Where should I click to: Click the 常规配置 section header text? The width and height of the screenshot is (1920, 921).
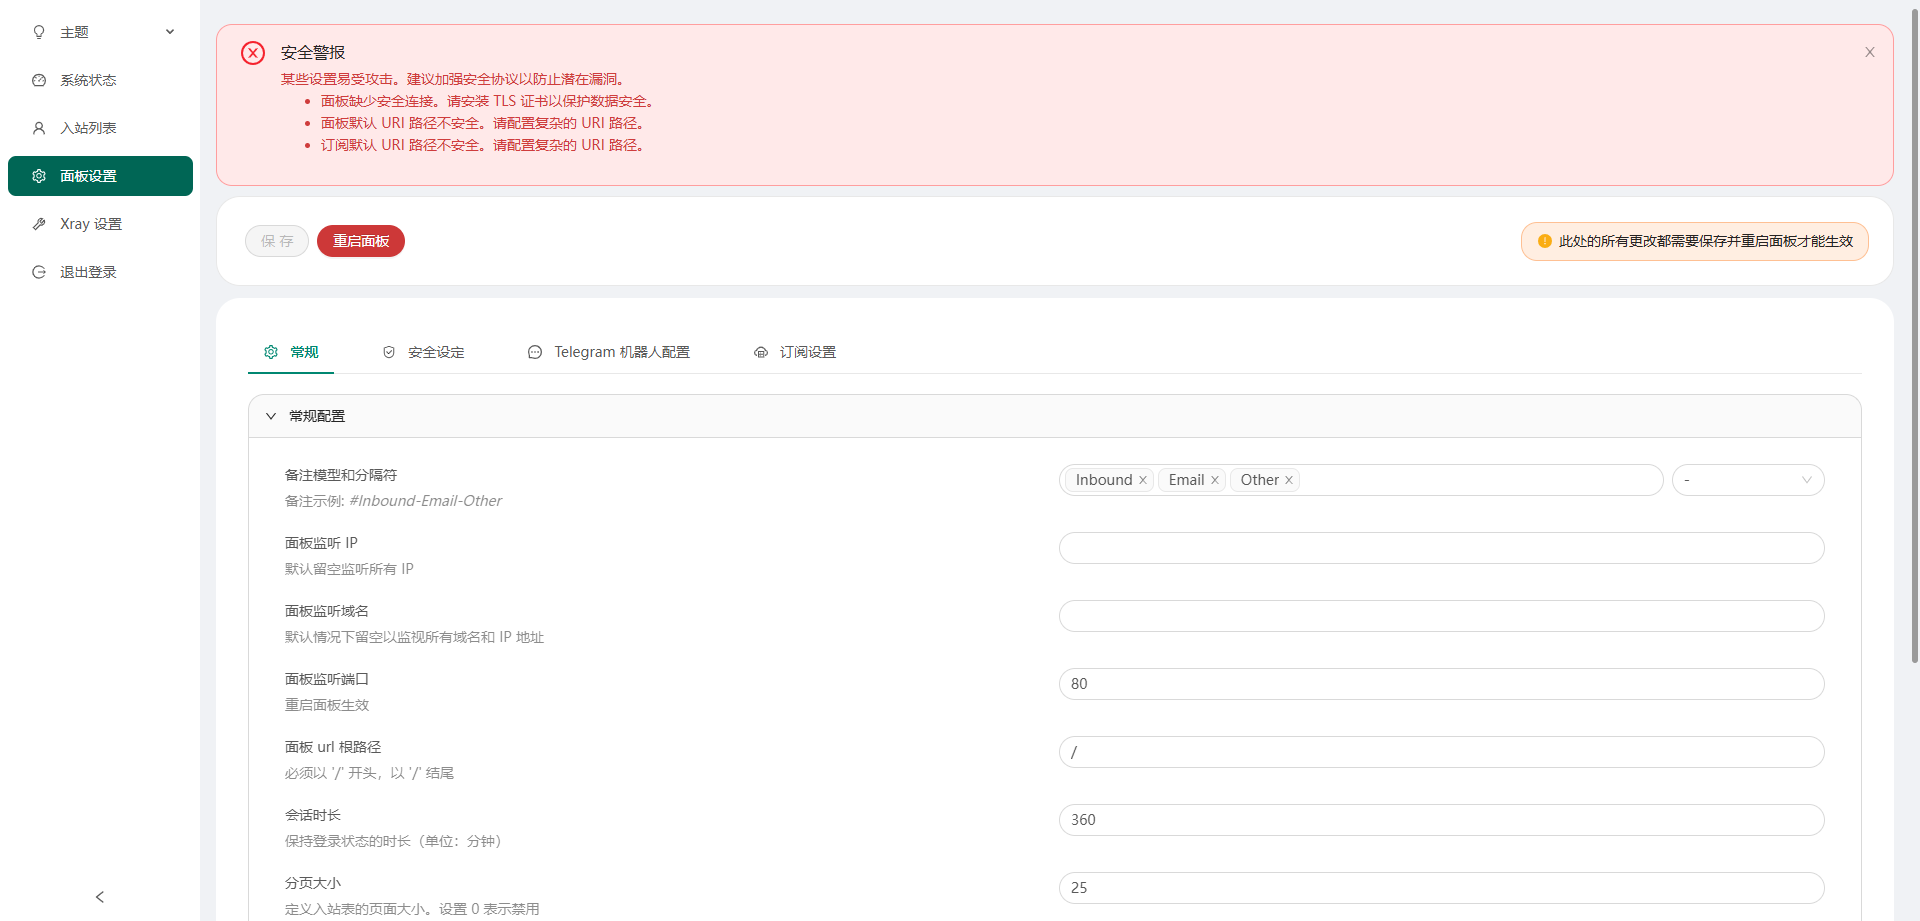pyautogui.click(x=317, y=416)
